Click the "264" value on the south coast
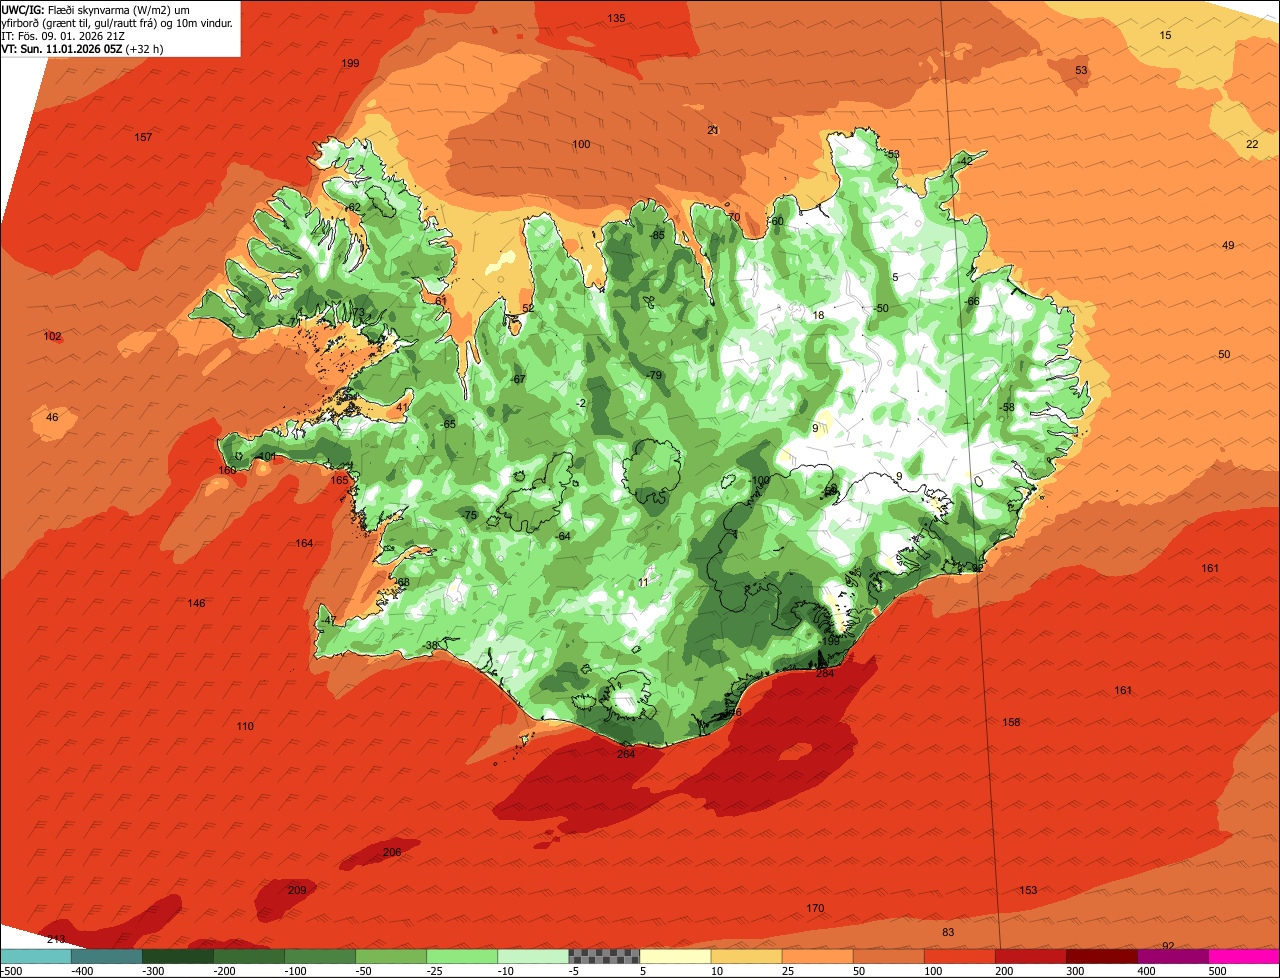 [x=626, y=754]
